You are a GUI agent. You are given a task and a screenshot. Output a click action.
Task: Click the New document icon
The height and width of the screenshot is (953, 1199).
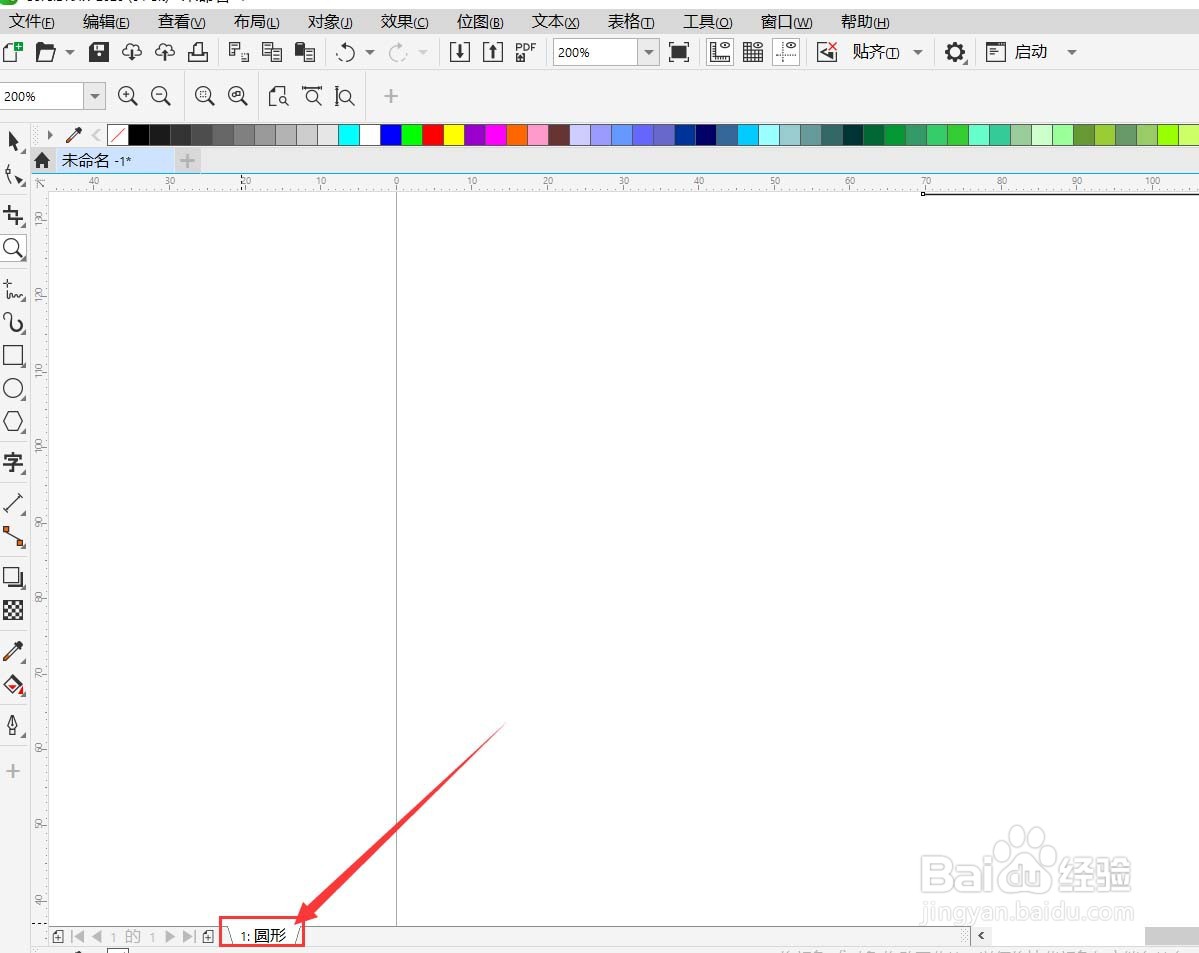tap(13, 52)
